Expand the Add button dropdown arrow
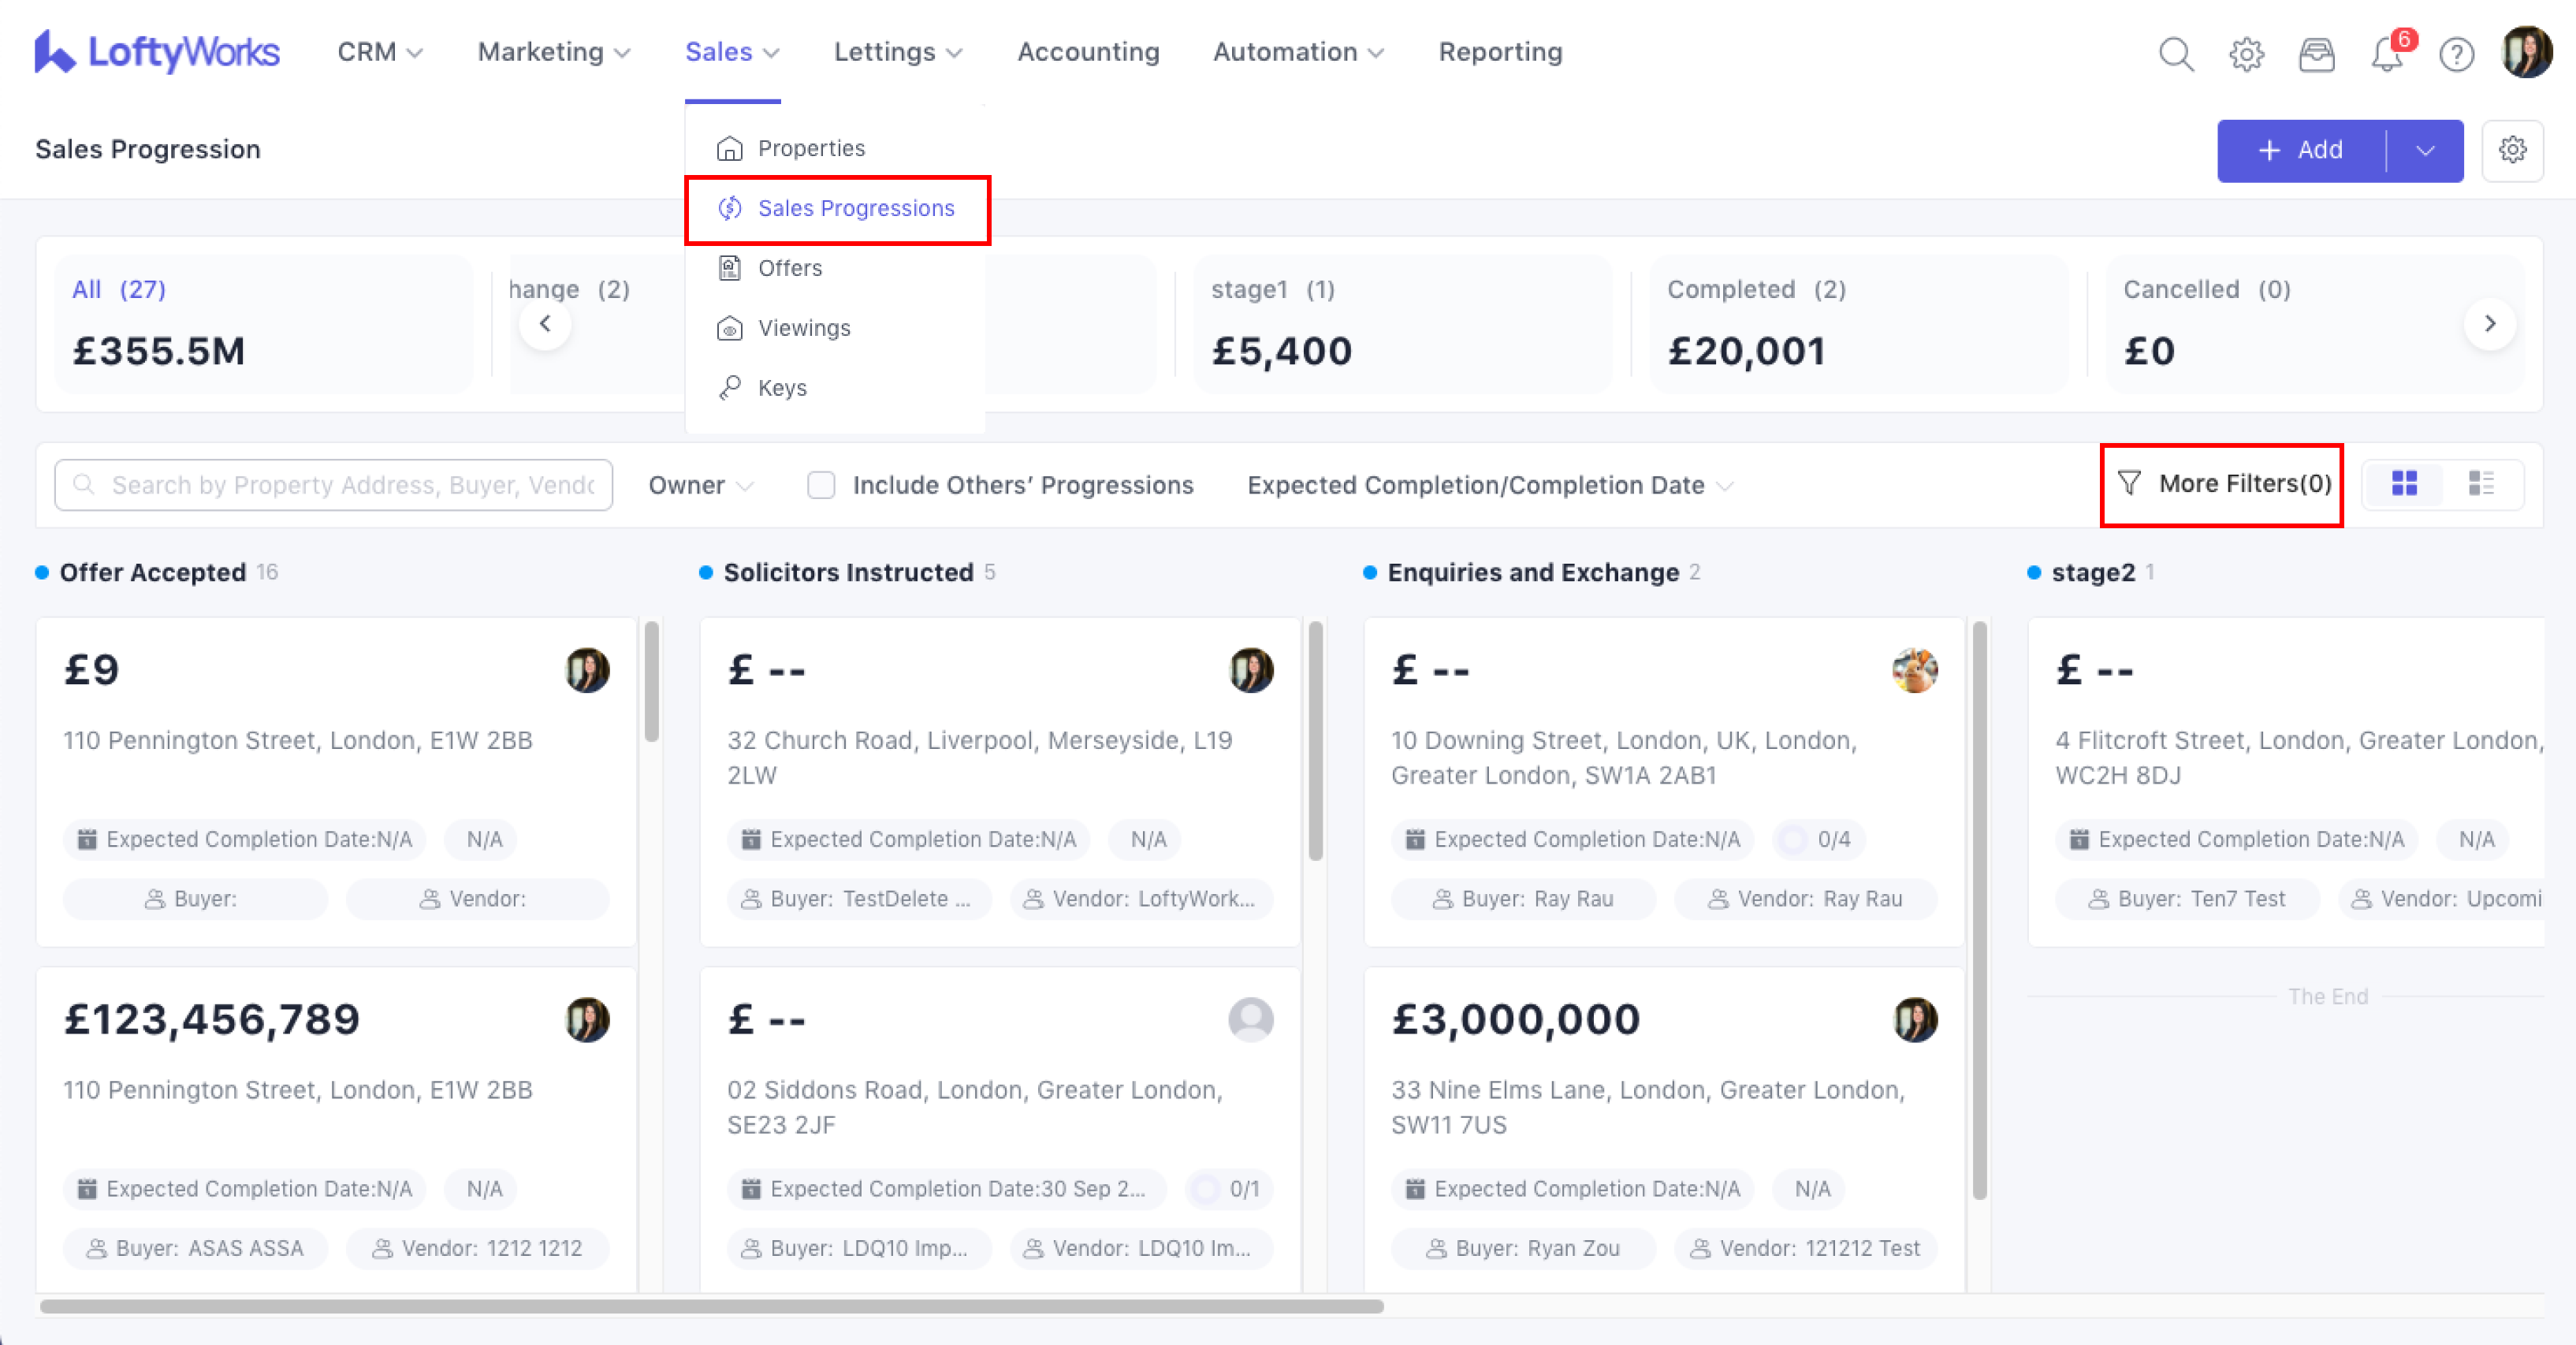2576x1345 pixels. coord(2424,151)
